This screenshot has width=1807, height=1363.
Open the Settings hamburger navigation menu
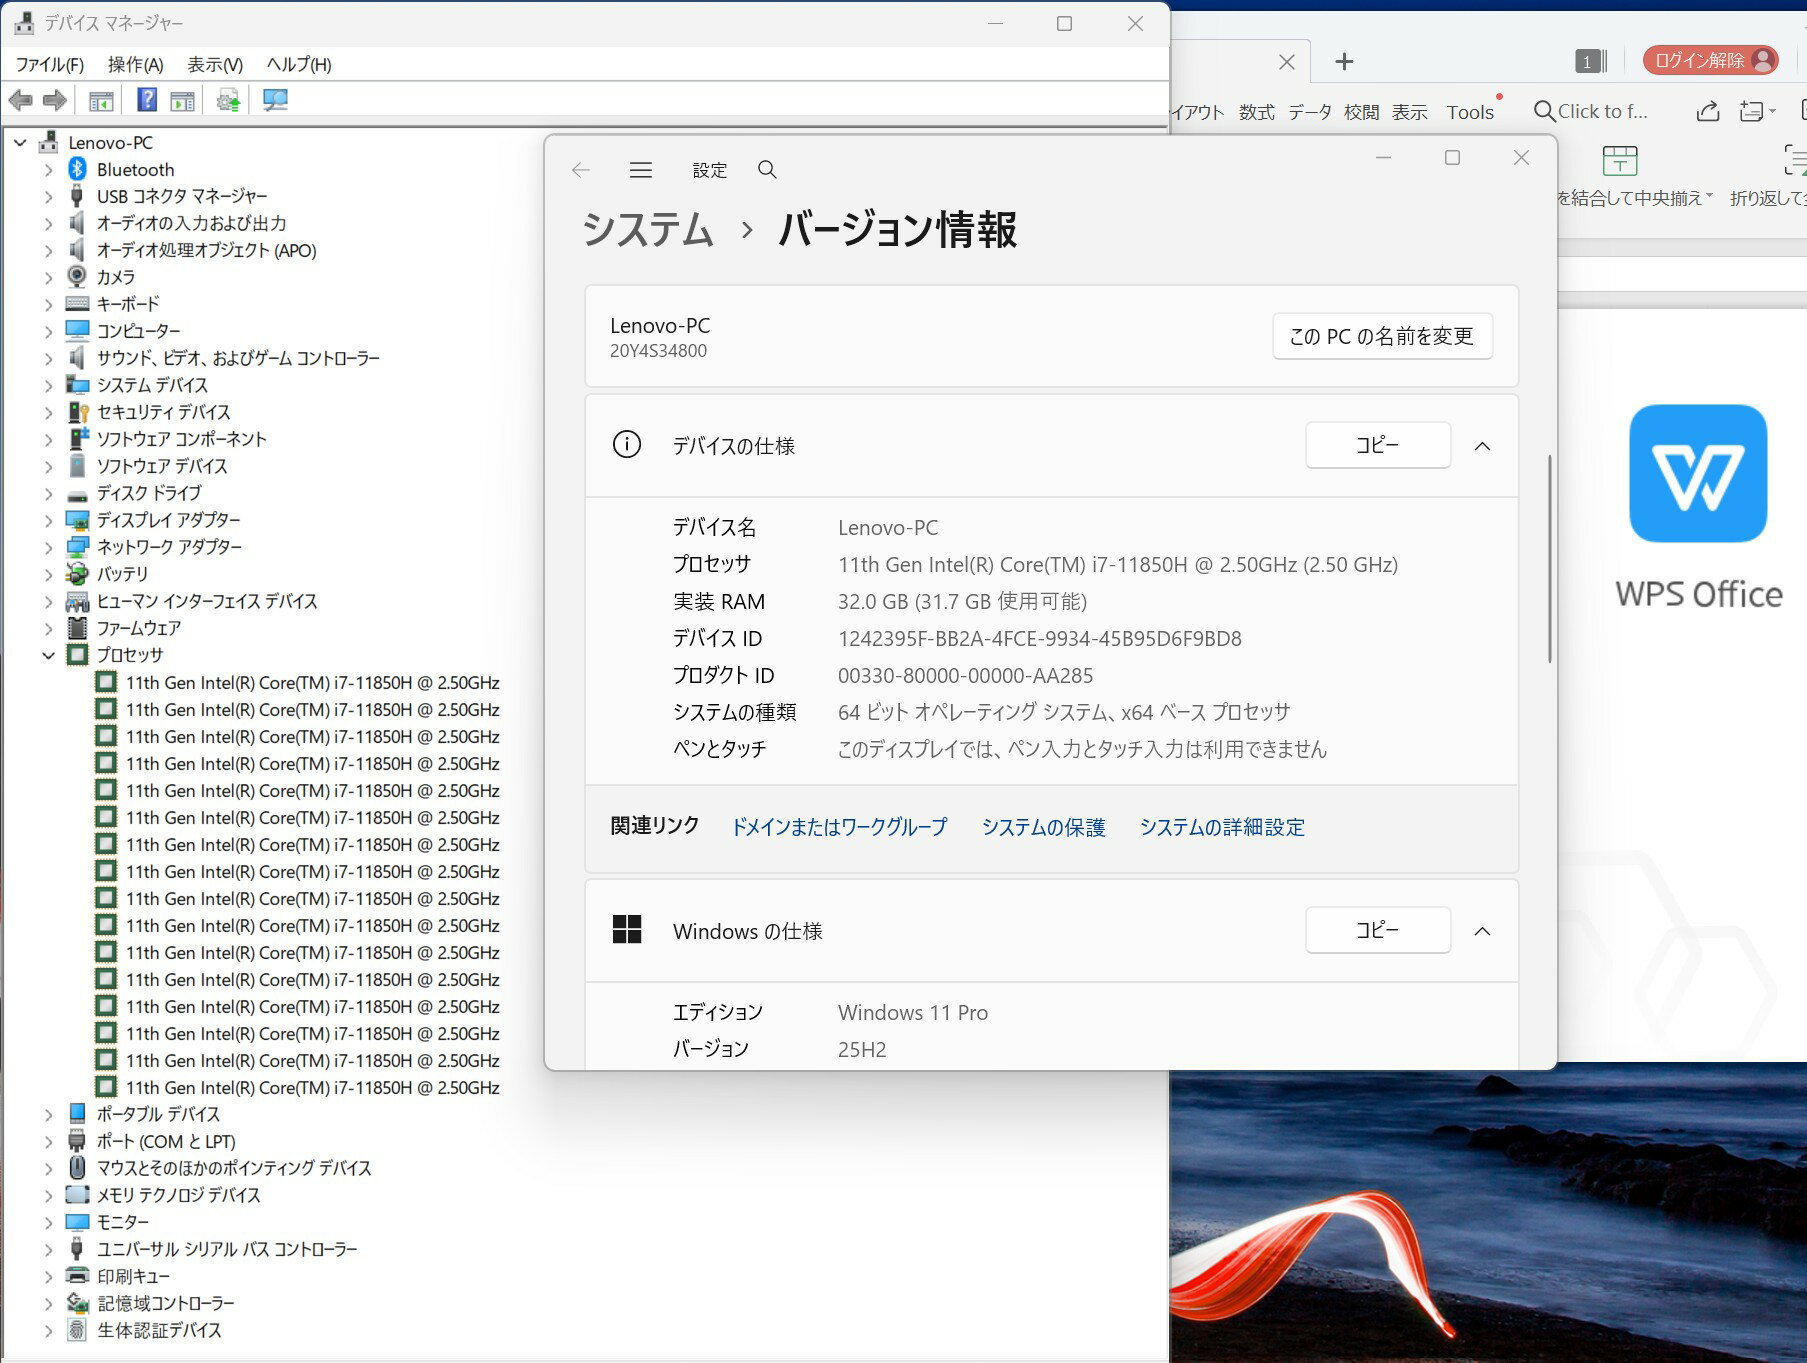pyautogui.click(x=641, y=170)
